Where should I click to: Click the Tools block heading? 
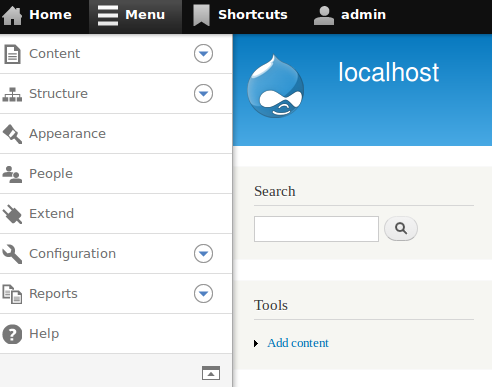pyautogui.click(x=271, y=305)
